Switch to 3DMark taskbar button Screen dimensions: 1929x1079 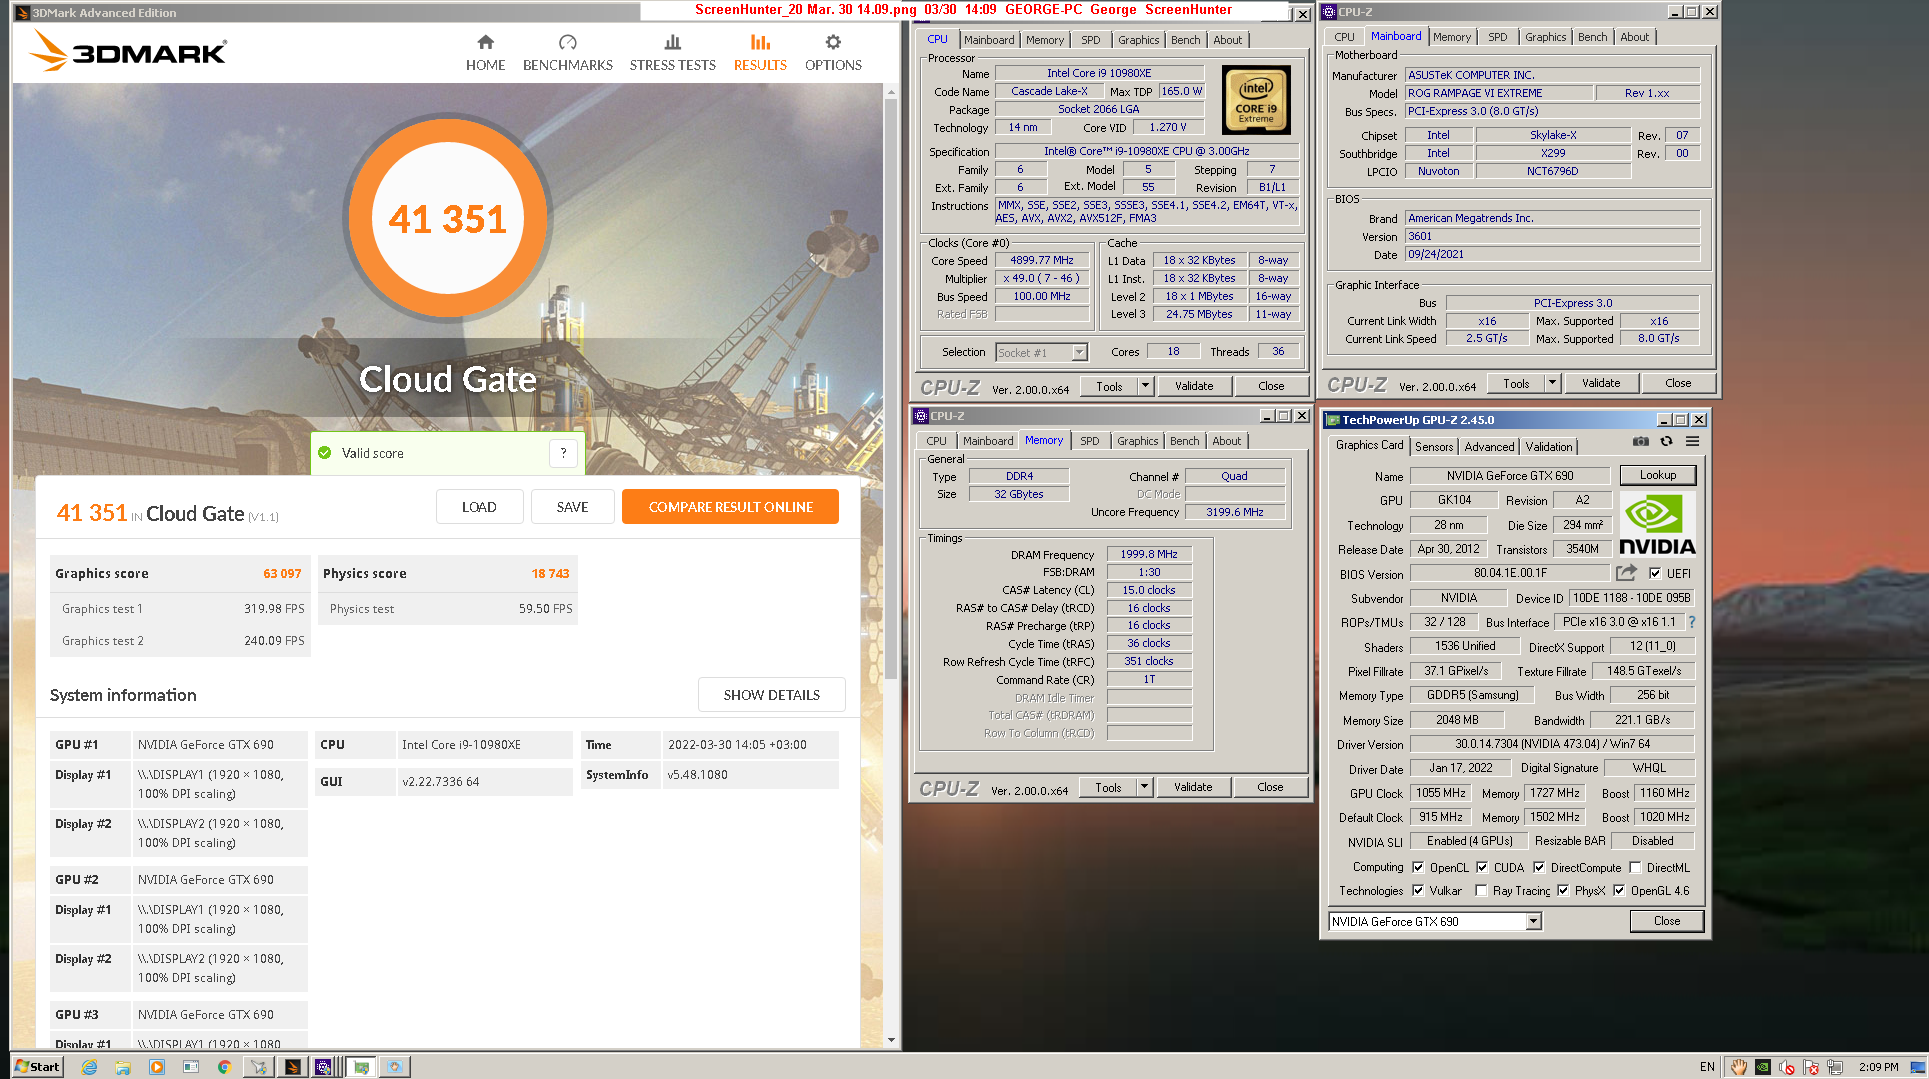[x=292, y=1067]
